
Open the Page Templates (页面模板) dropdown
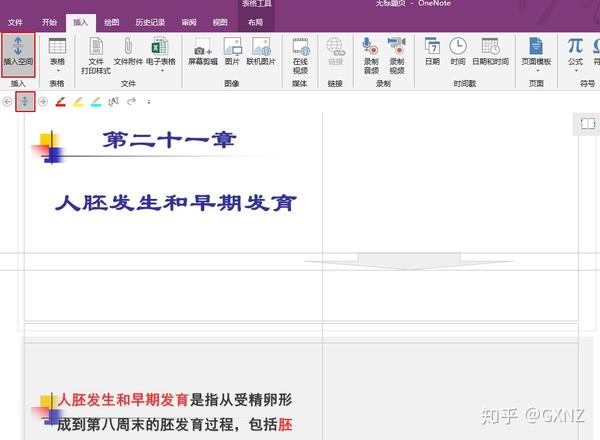(536, 55)
